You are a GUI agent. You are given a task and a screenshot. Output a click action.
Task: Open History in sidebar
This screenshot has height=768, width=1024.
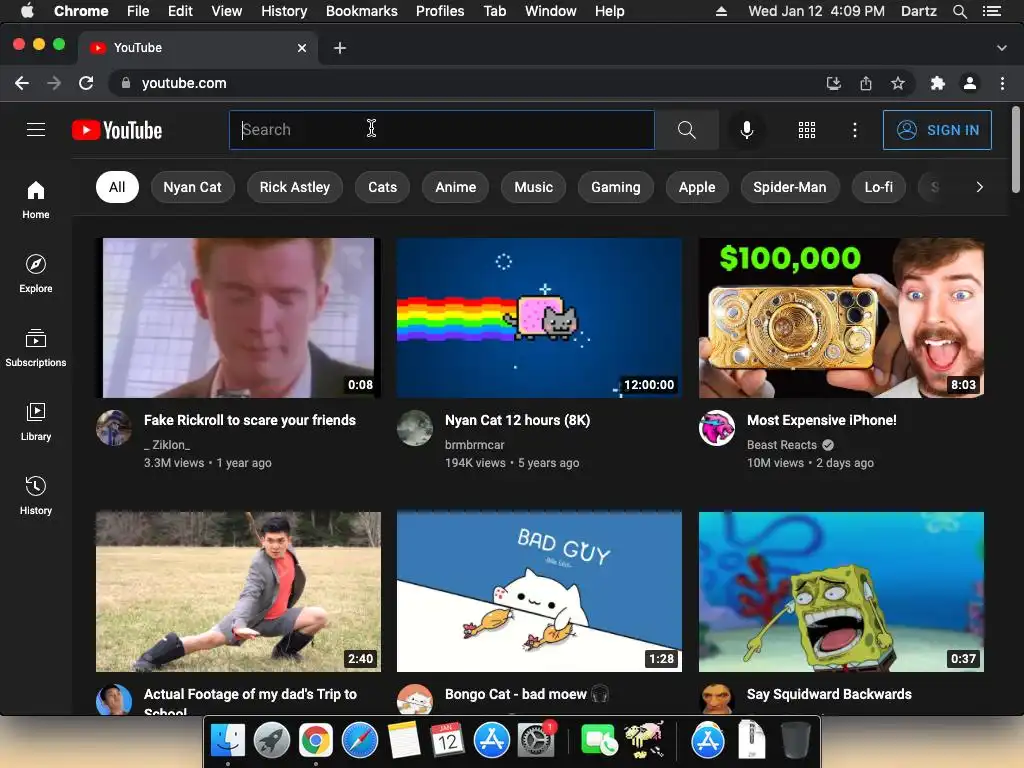click(x=36, y=496)
